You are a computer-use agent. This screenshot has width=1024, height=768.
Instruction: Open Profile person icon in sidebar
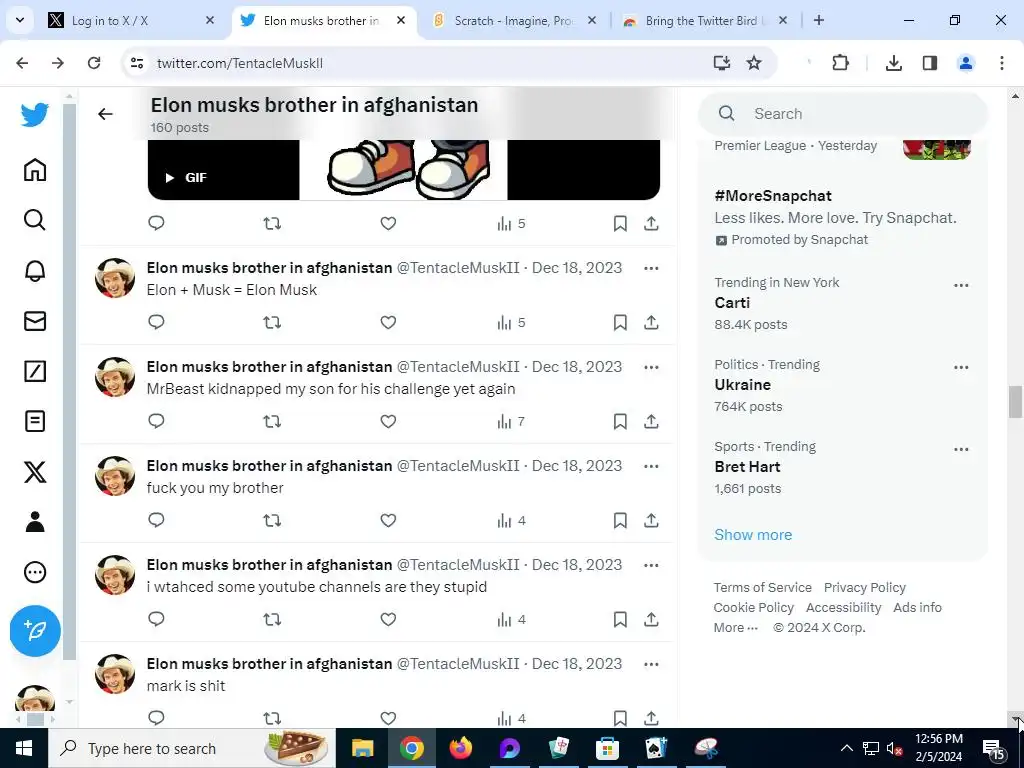[35, 522]
